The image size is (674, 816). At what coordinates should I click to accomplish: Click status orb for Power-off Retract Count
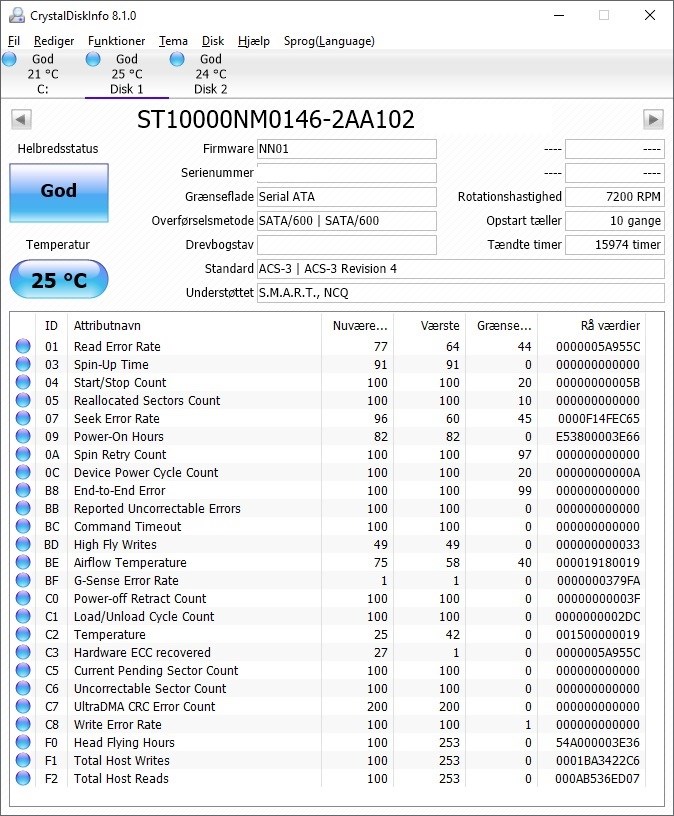pyautogui.click(x=23, y=598)
